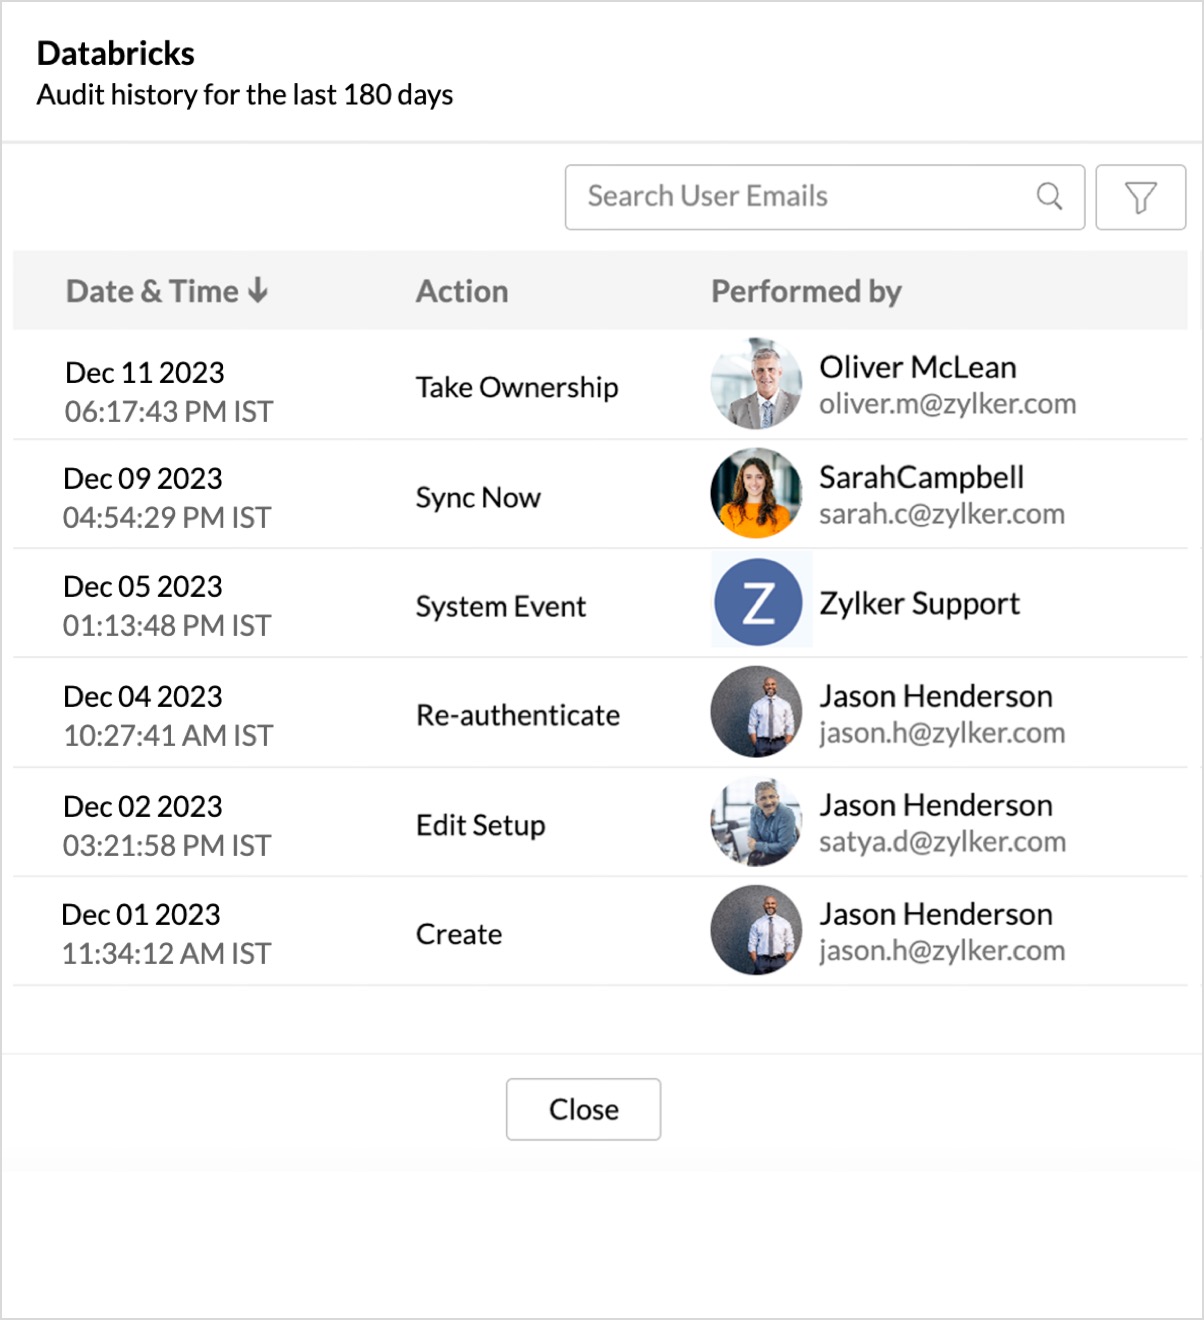This screenshot has height=1320, width=1204.
Task: Click the Zylker Support Z avatar
Action: point(758,602)
